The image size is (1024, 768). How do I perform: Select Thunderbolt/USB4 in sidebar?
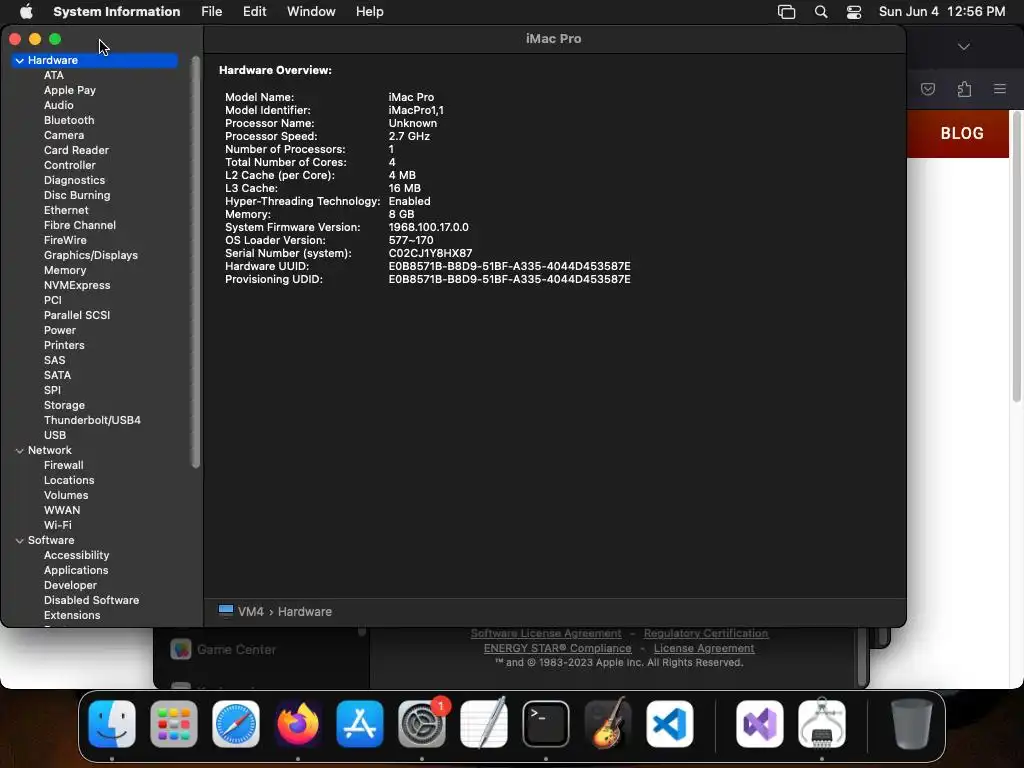[x=92, y=420]
